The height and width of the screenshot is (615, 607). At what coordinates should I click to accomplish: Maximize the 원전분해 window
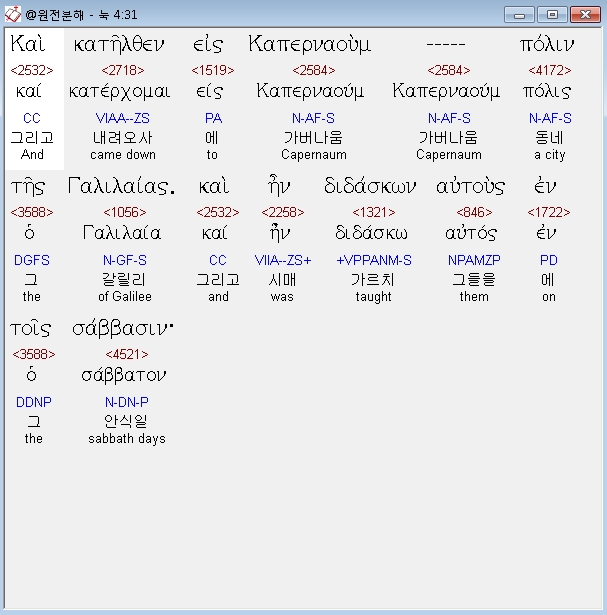coord(552,15)
